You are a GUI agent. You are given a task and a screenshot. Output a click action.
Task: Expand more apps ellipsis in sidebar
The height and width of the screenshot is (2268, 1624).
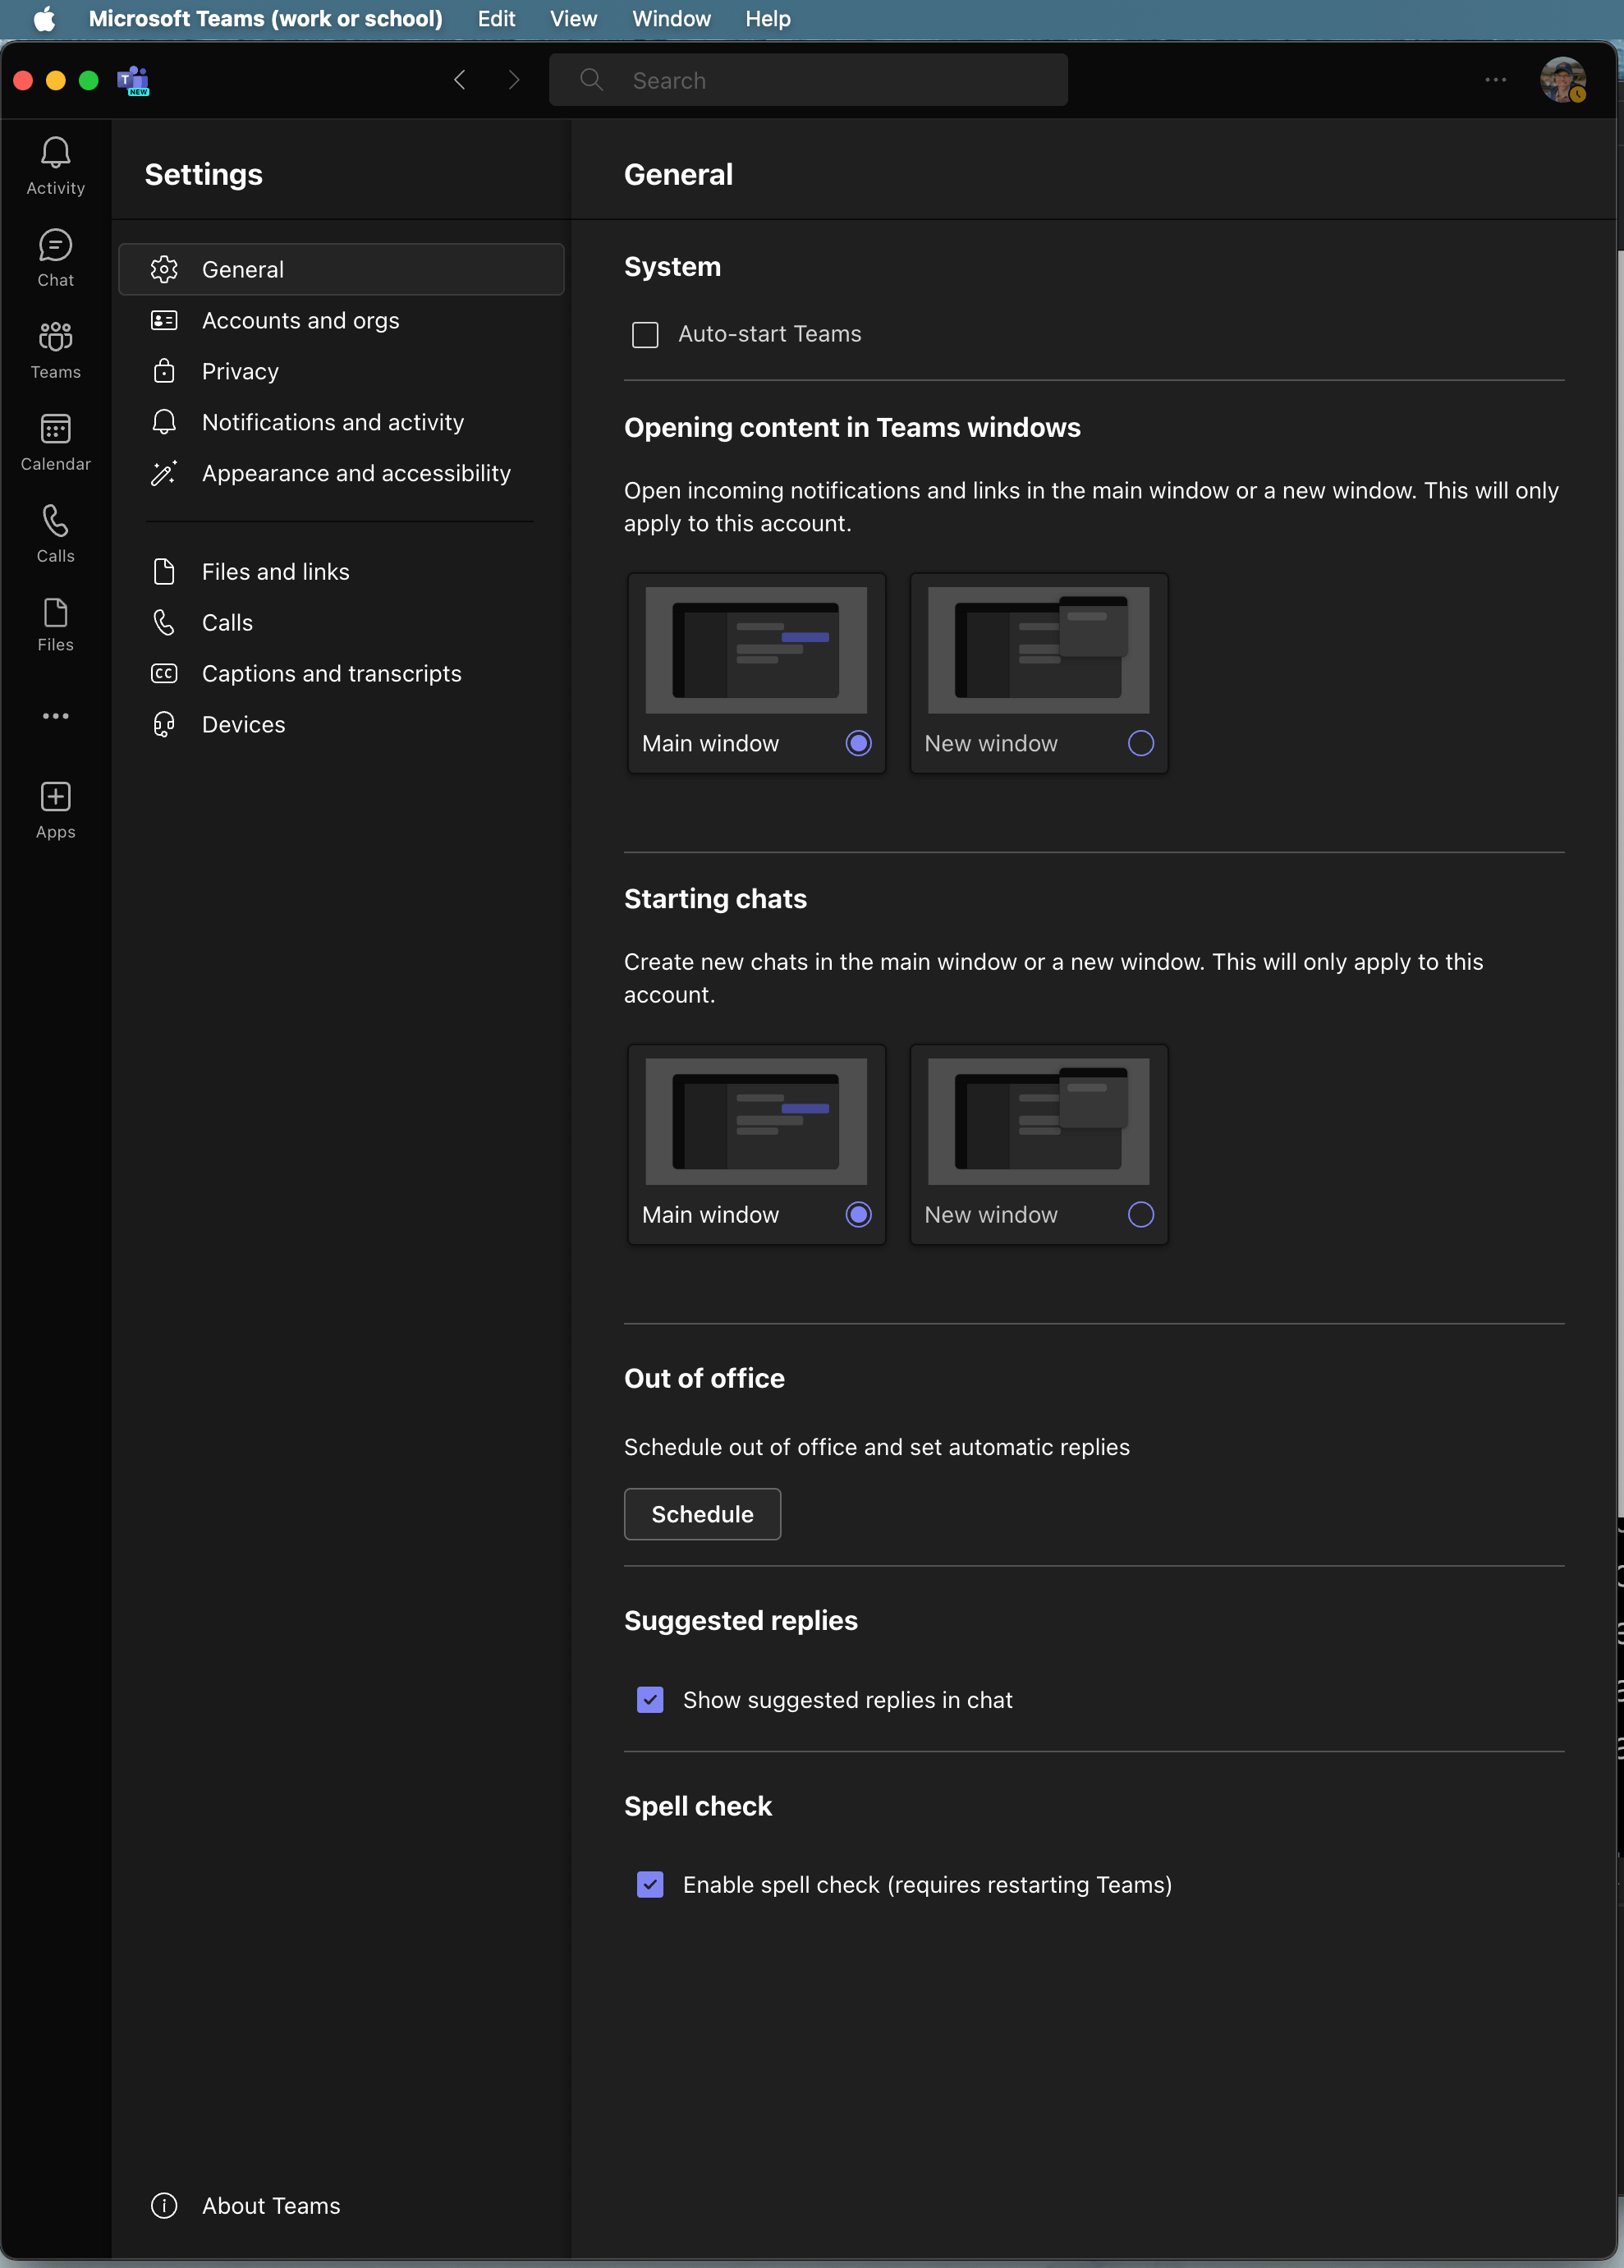(55, 716)
